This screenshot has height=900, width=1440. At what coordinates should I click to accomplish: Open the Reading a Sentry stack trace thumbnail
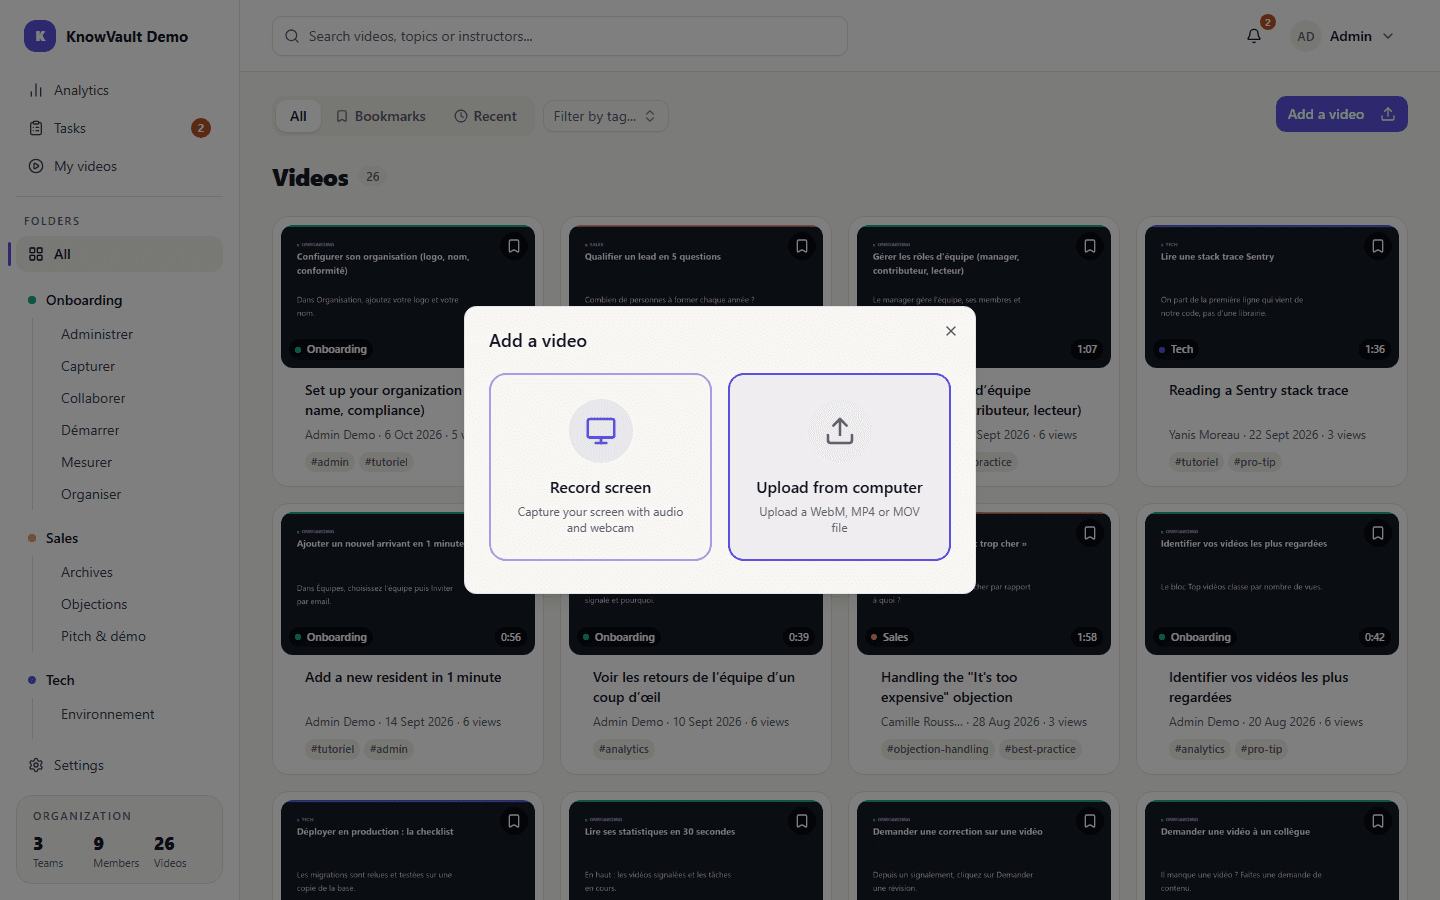pos(1272,297)
